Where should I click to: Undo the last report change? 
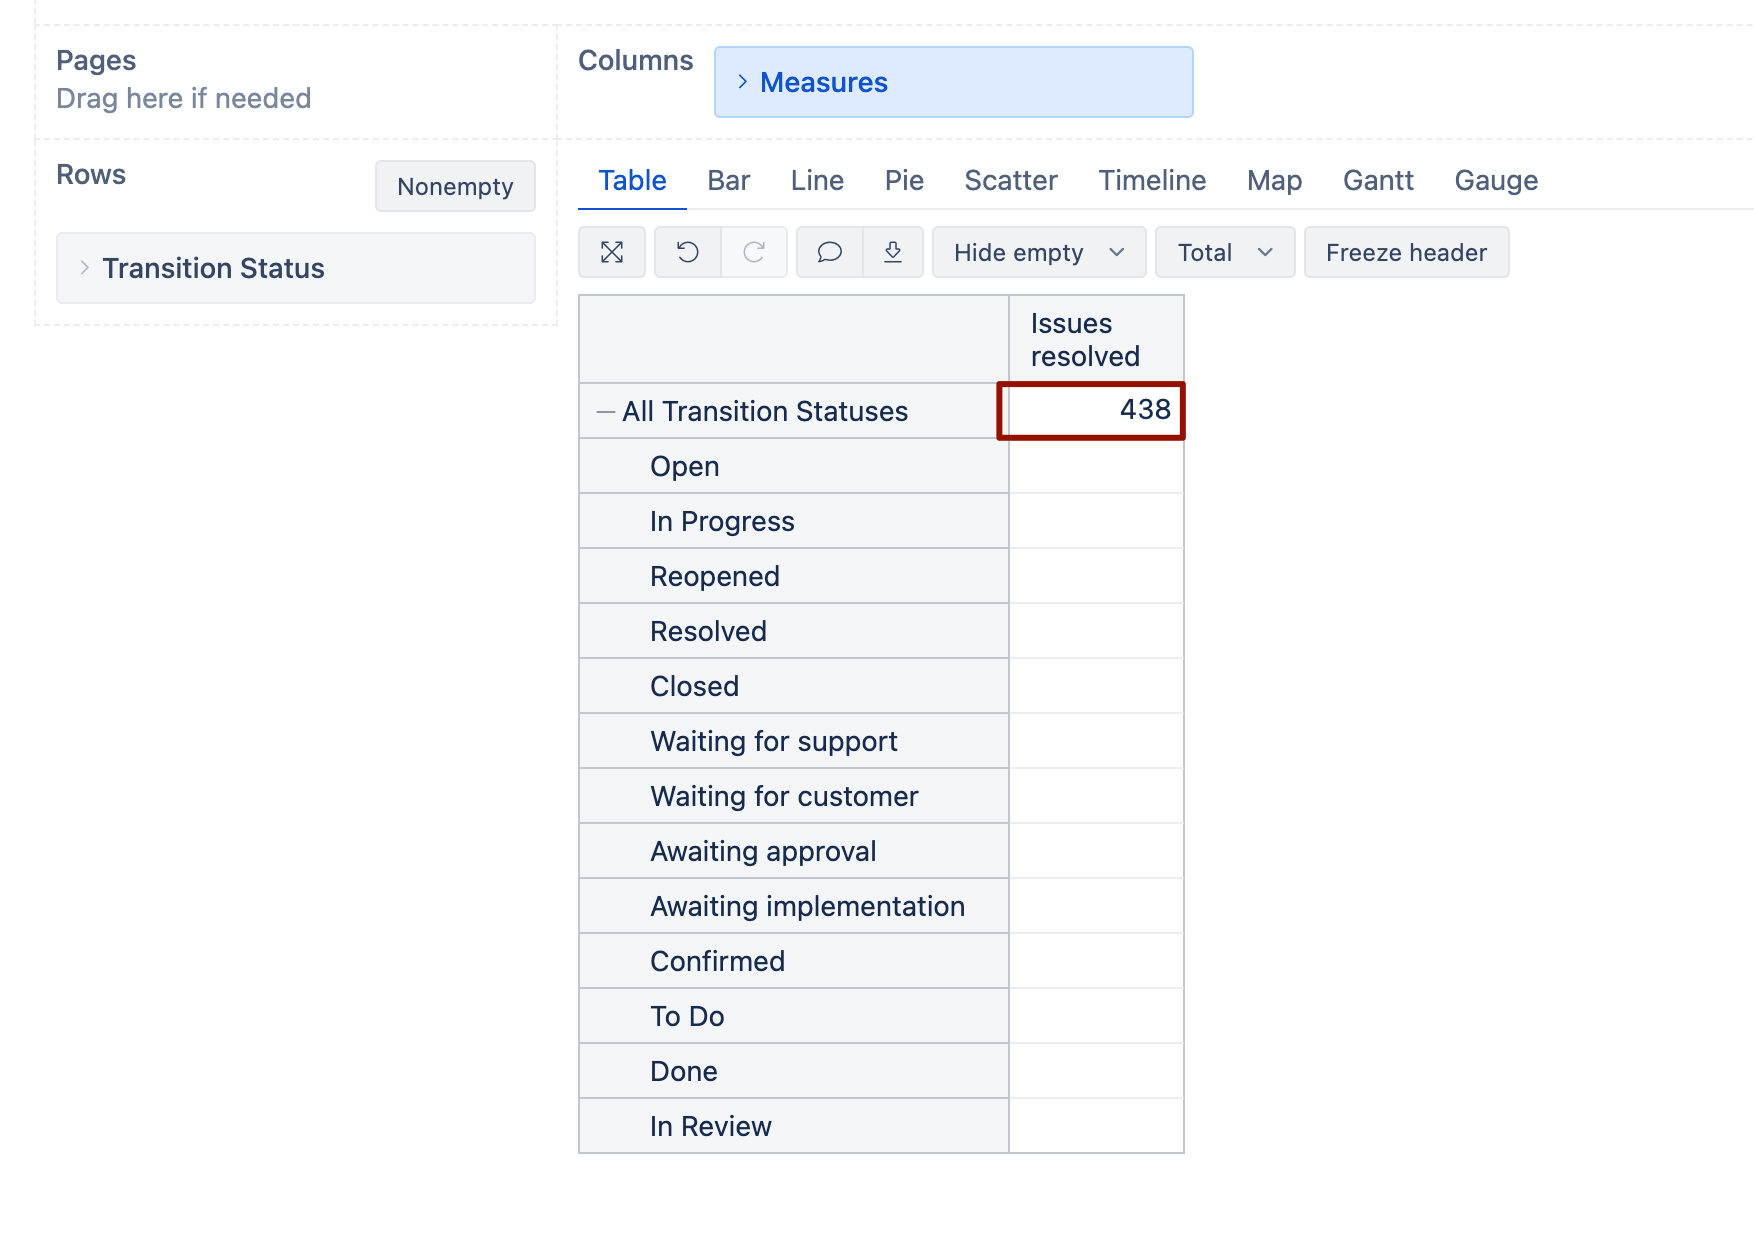[688, 252]
